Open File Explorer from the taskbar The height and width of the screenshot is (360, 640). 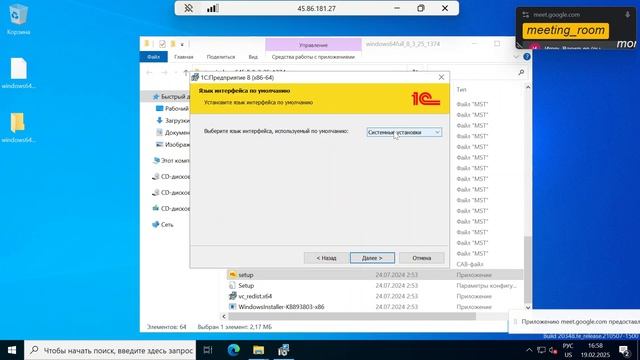pos(258,350)
